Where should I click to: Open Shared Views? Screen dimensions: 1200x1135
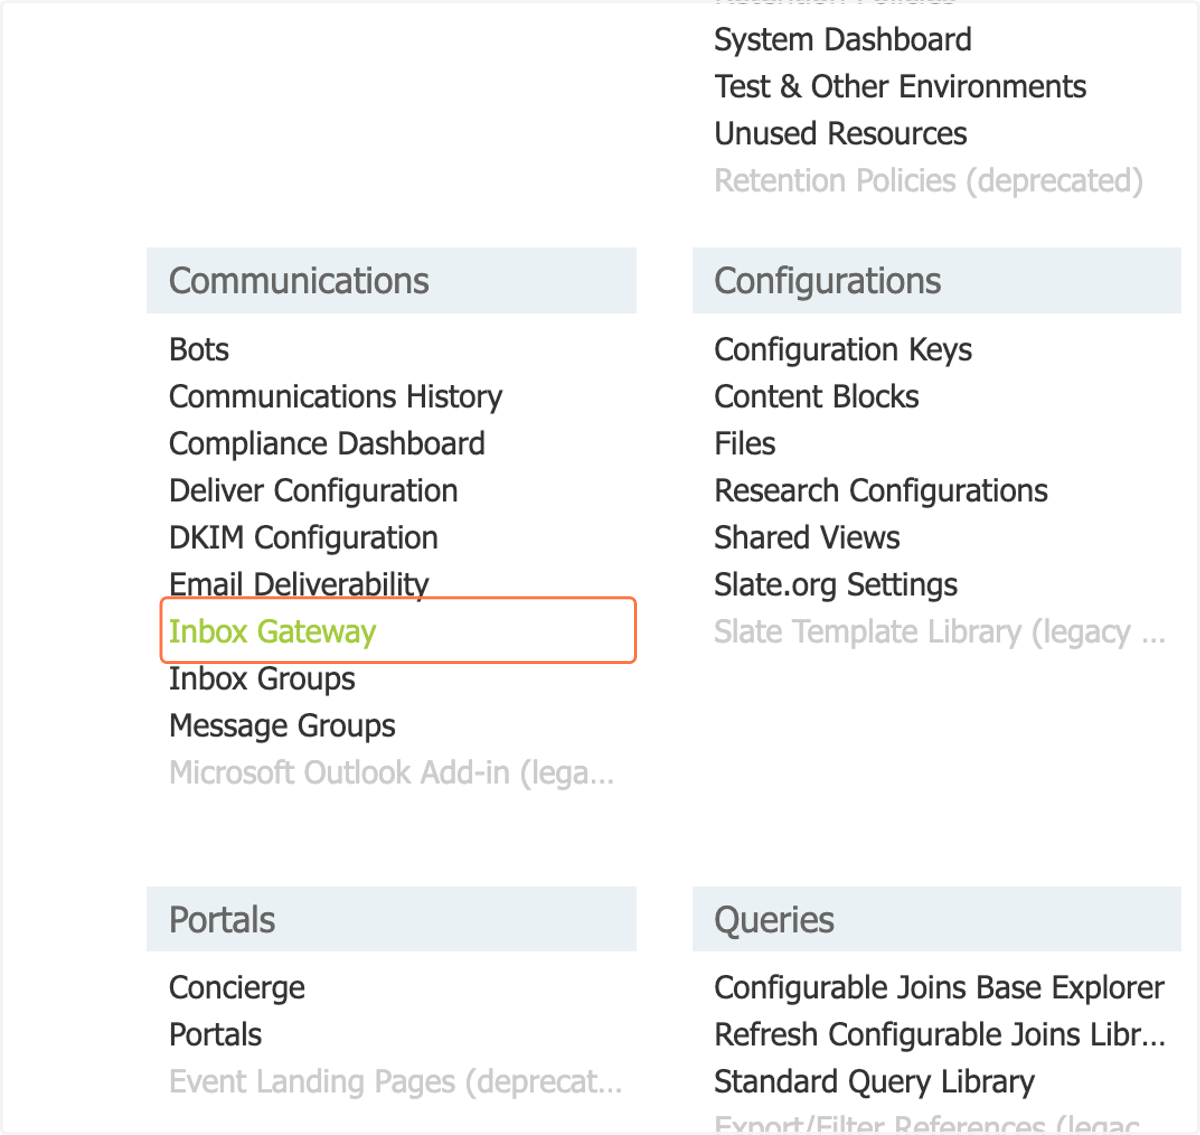[x=807, y=538]
